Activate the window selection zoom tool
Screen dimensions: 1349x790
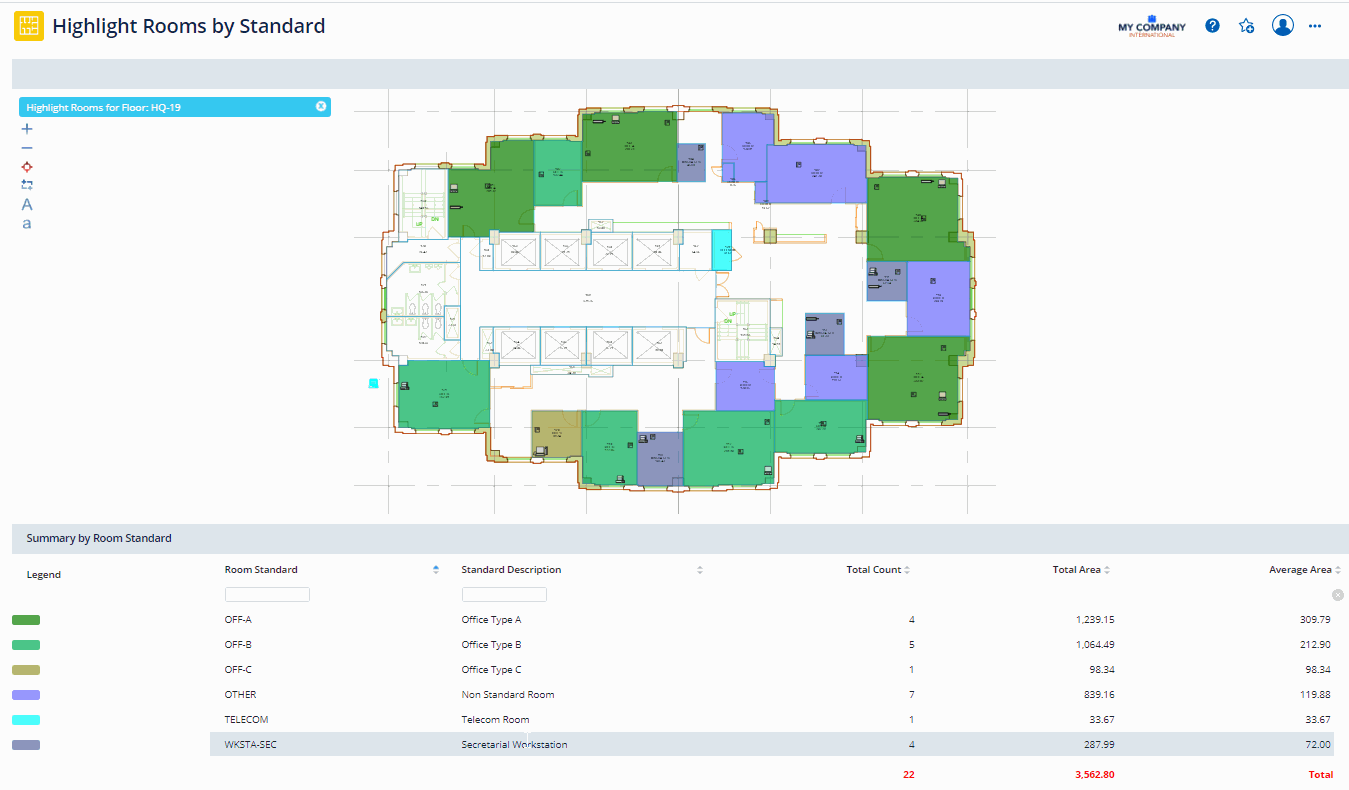tap(27, 185)
